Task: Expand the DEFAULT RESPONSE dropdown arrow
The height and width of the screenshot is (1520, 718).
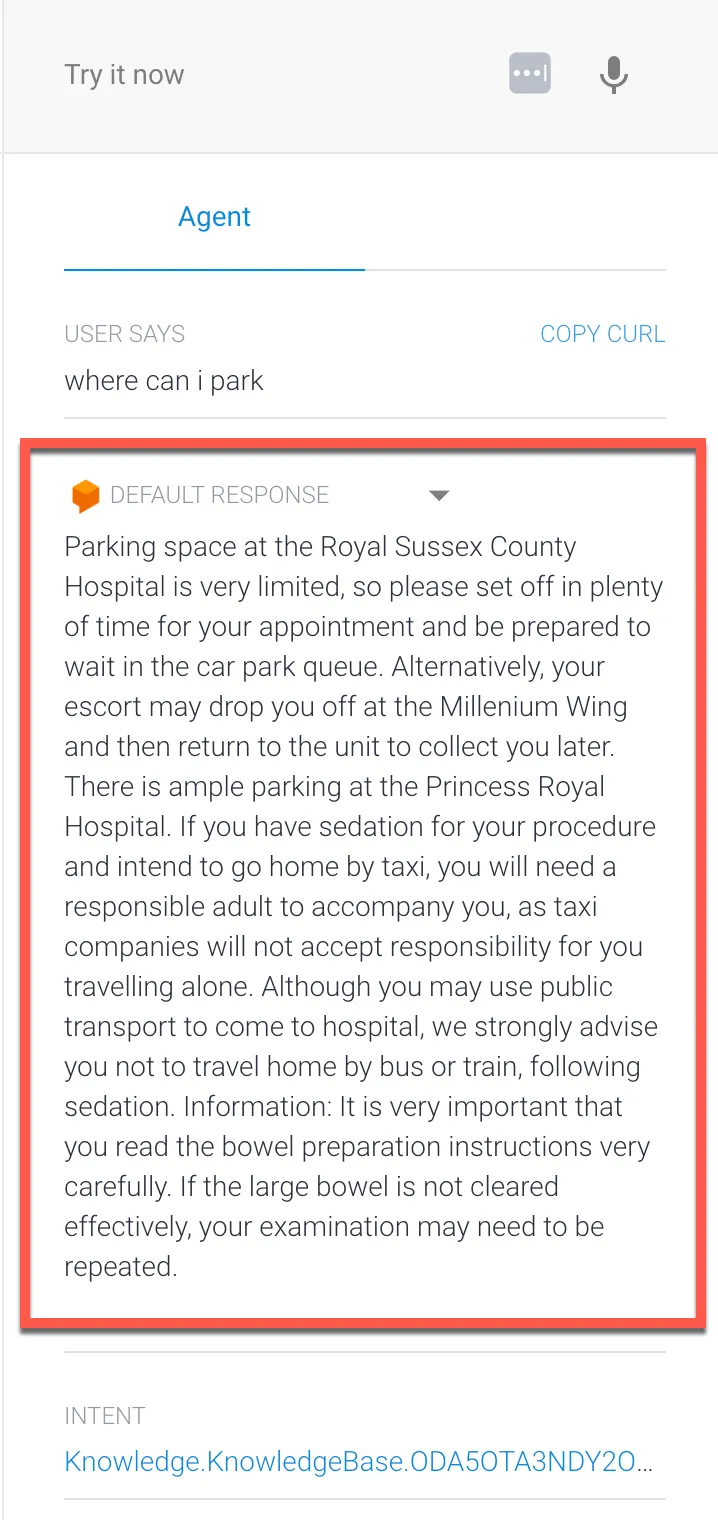Action: click(439, 495)
